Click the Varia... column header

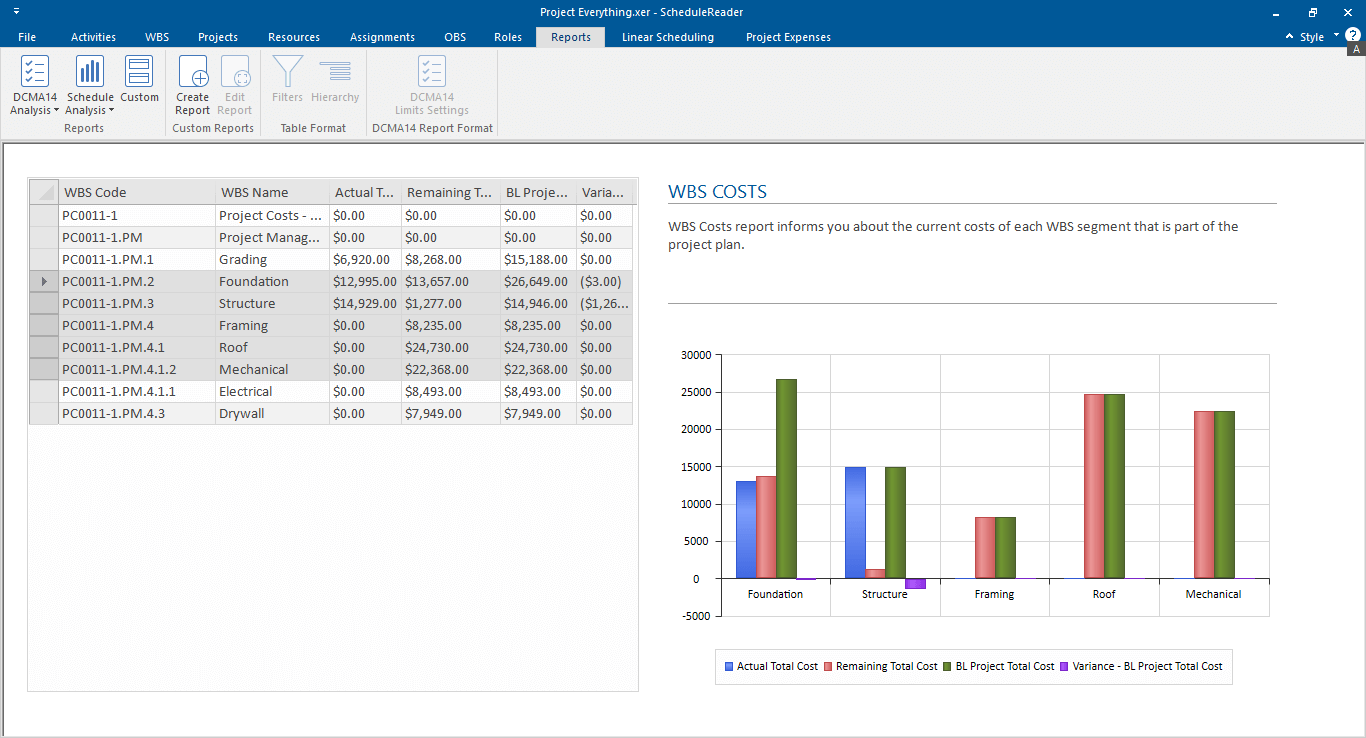point(605,192)
